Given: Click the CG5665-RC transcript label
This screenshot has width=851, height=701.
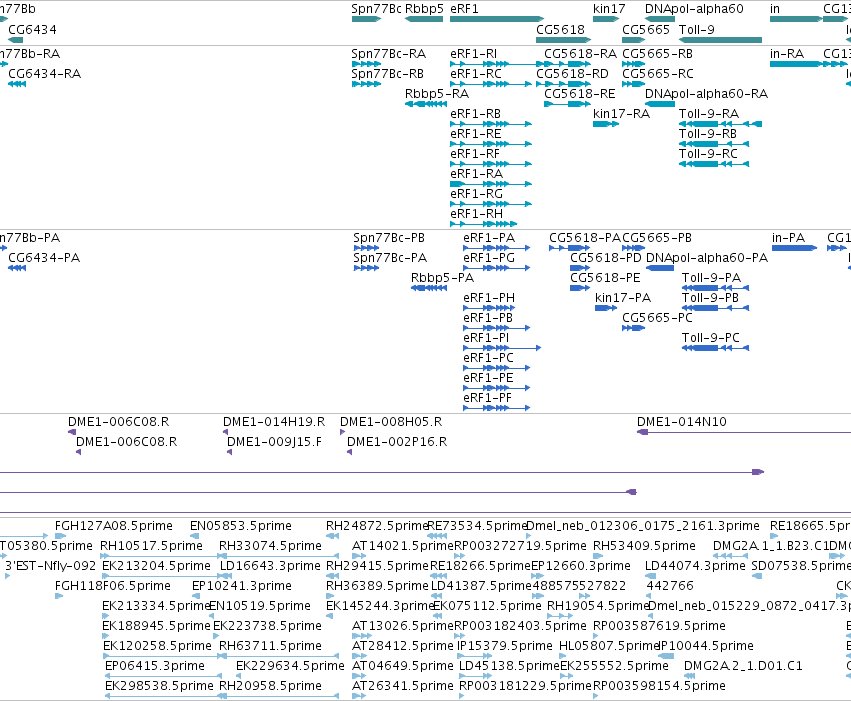Looking at the screenshot, I should coord(657,73).
